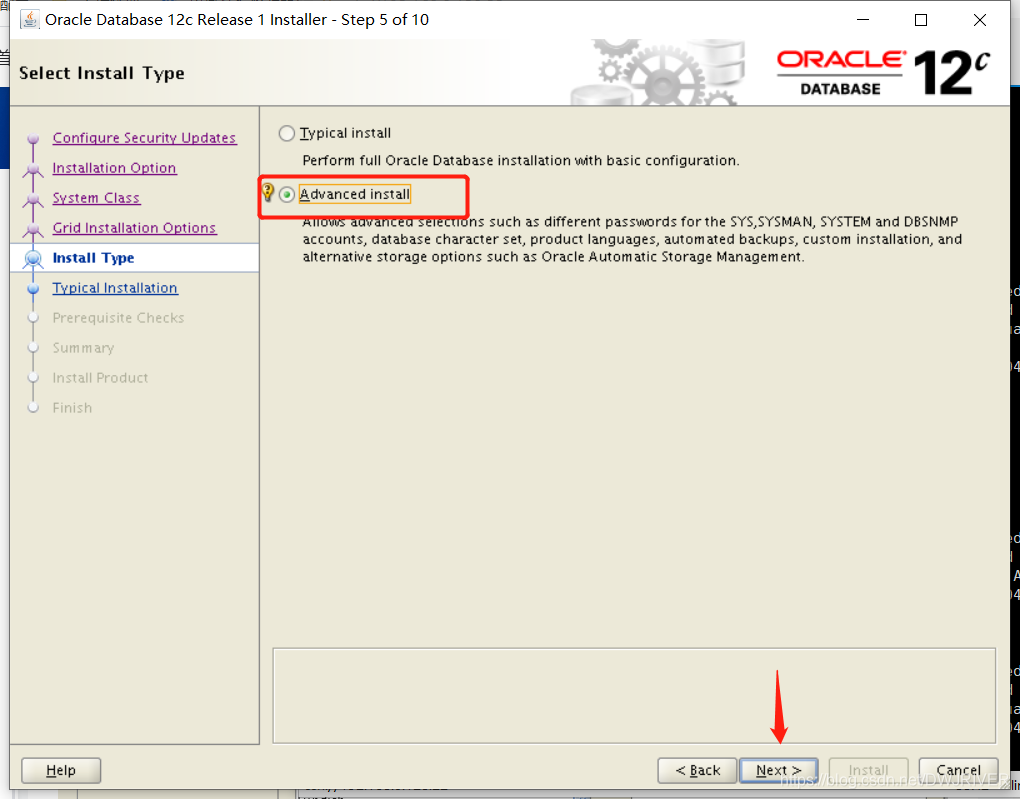This screenshot has height=799, width=1020.
Task: Click the Oracle 12c Database logo
Action: [x=883, y=73]
